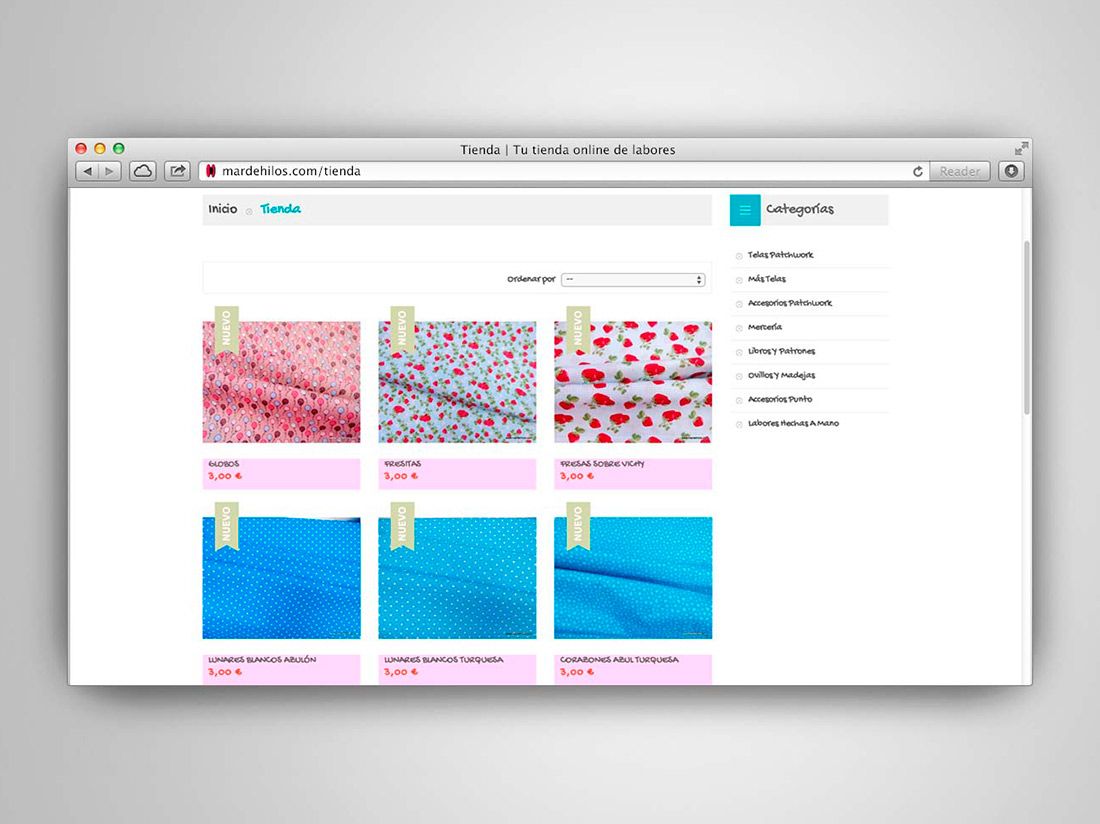Click the Tienda breadcrumb link

click(x=281, y=209)
